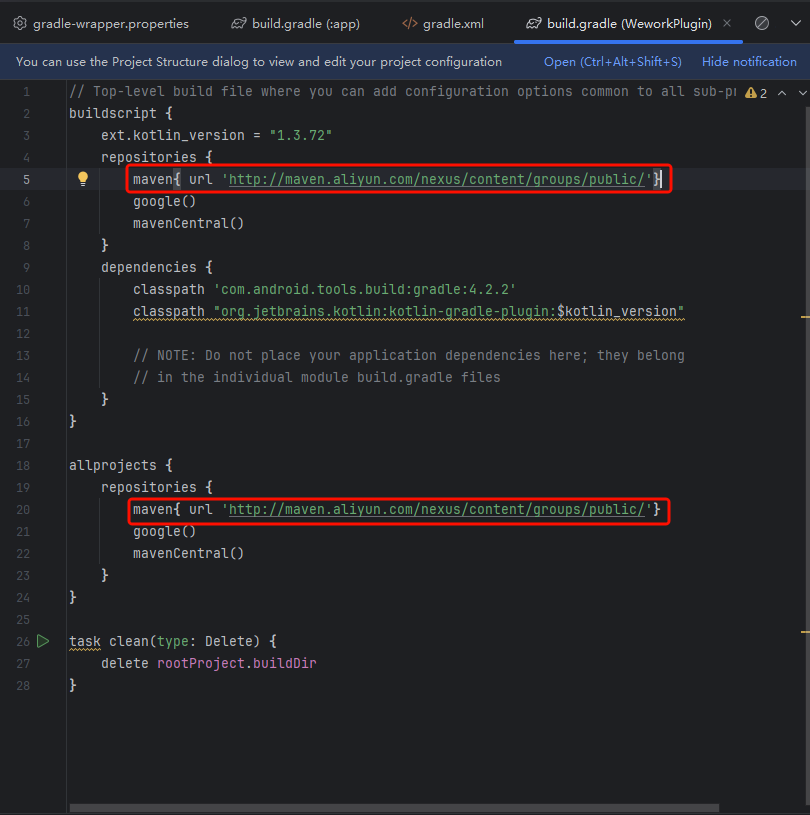Open Project Structure via the Open (Ctrl+Alt+Shift+S) link
The height and width of the screenshot is (815, 810).
click(612, 62)
